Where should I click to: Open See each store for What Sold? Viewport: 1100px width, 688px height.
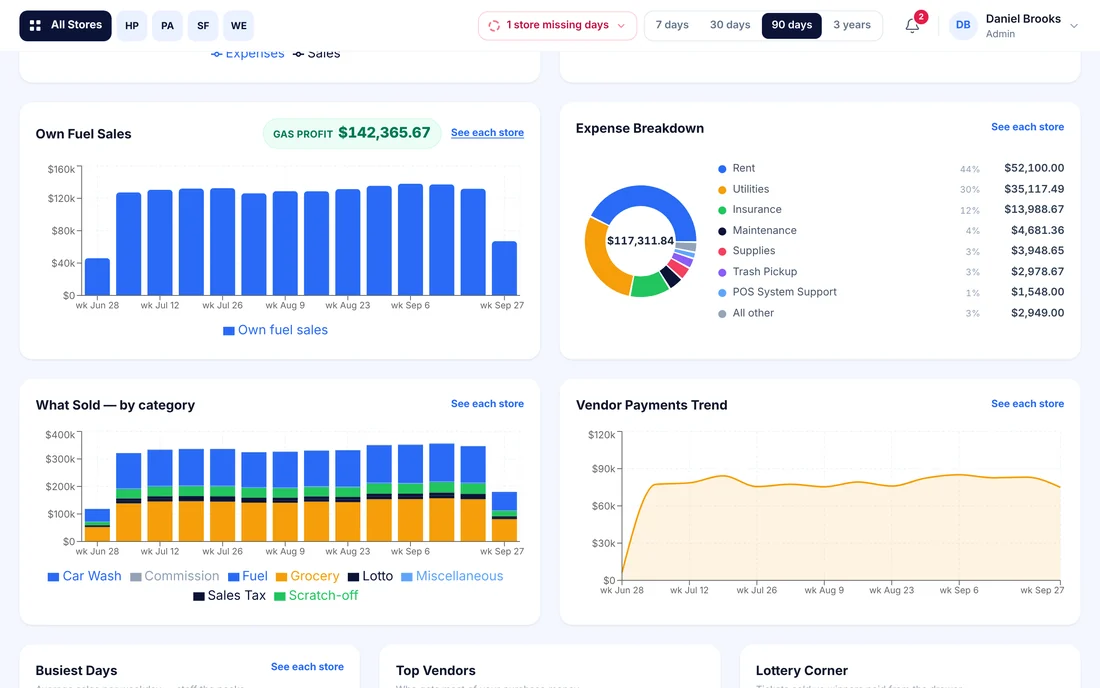point(487,404)
